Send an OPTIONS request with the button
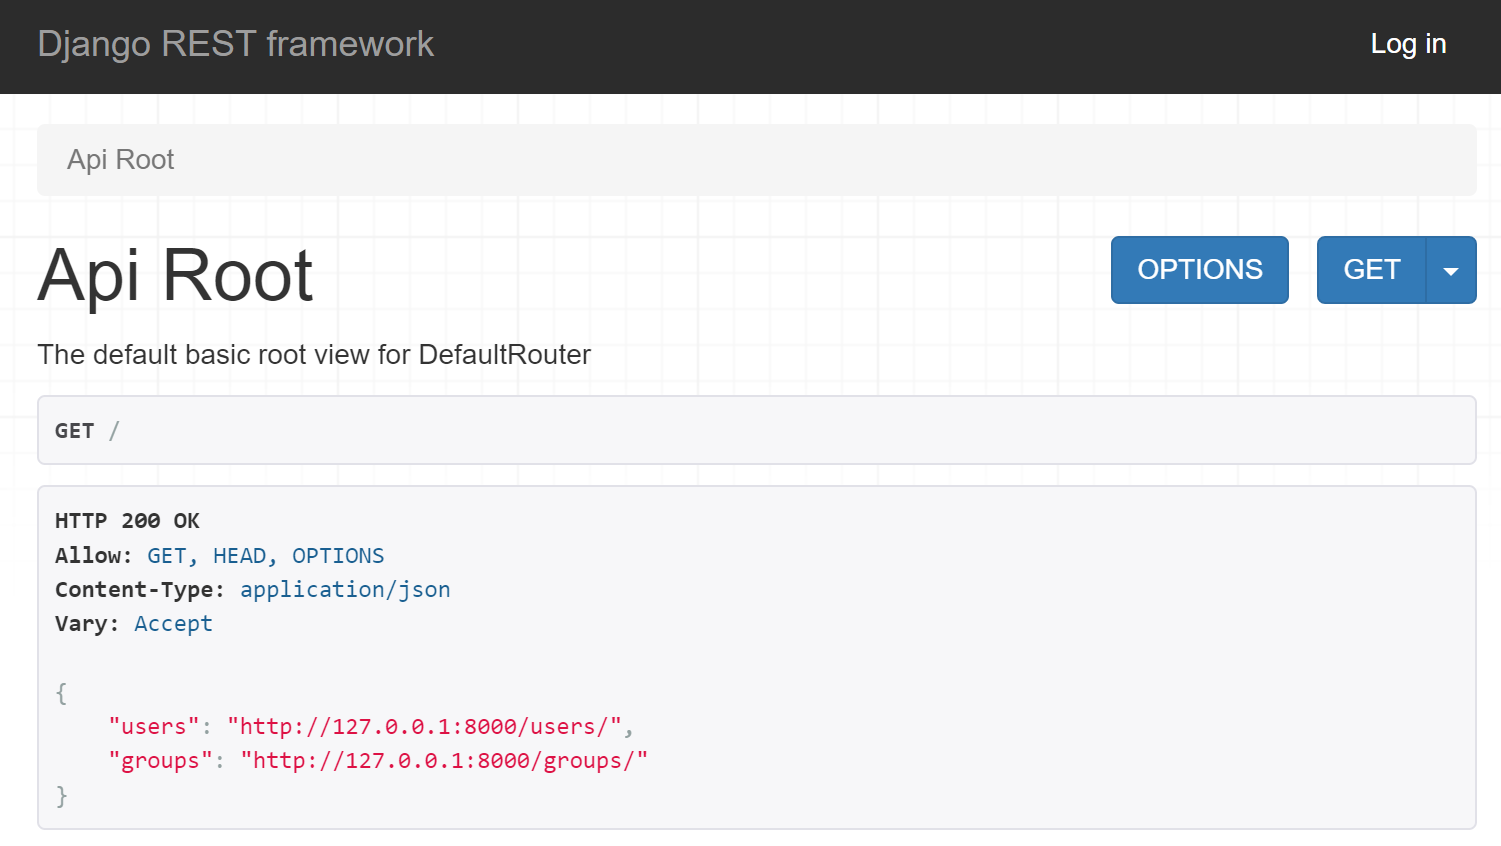The image size is (1501, 846). (1200, 270)
